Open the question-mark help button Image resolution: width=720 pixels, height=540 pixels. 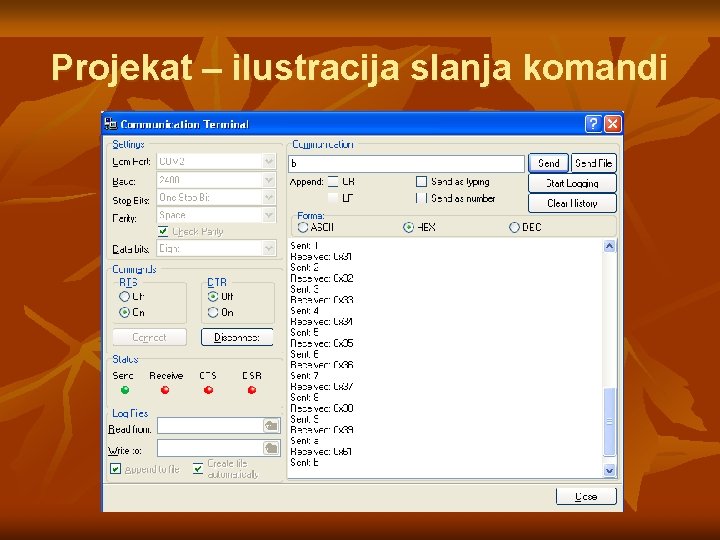pyautogui.click(x=593, y=124)
